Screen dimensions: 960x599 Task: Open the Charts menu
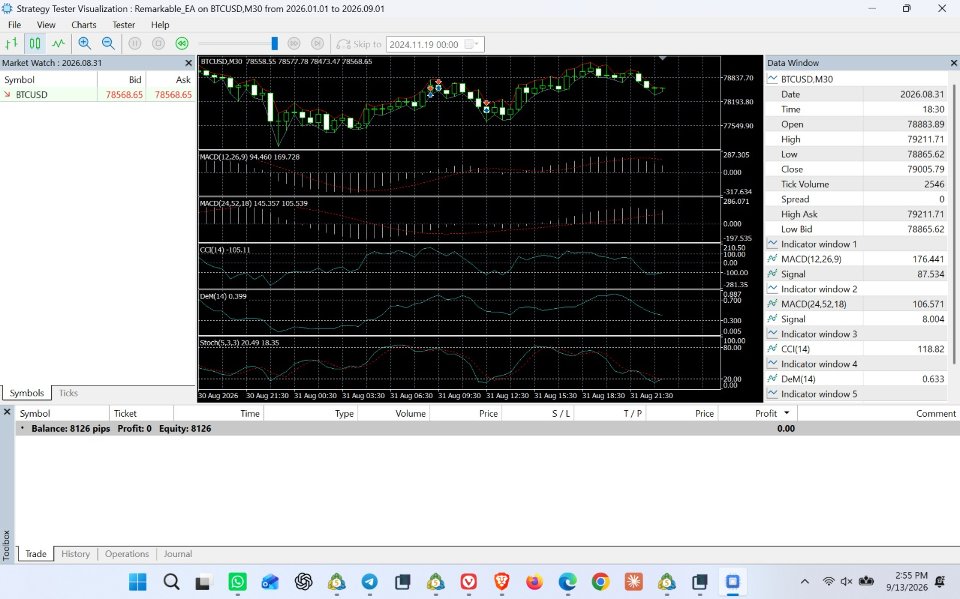pos(84,25)
